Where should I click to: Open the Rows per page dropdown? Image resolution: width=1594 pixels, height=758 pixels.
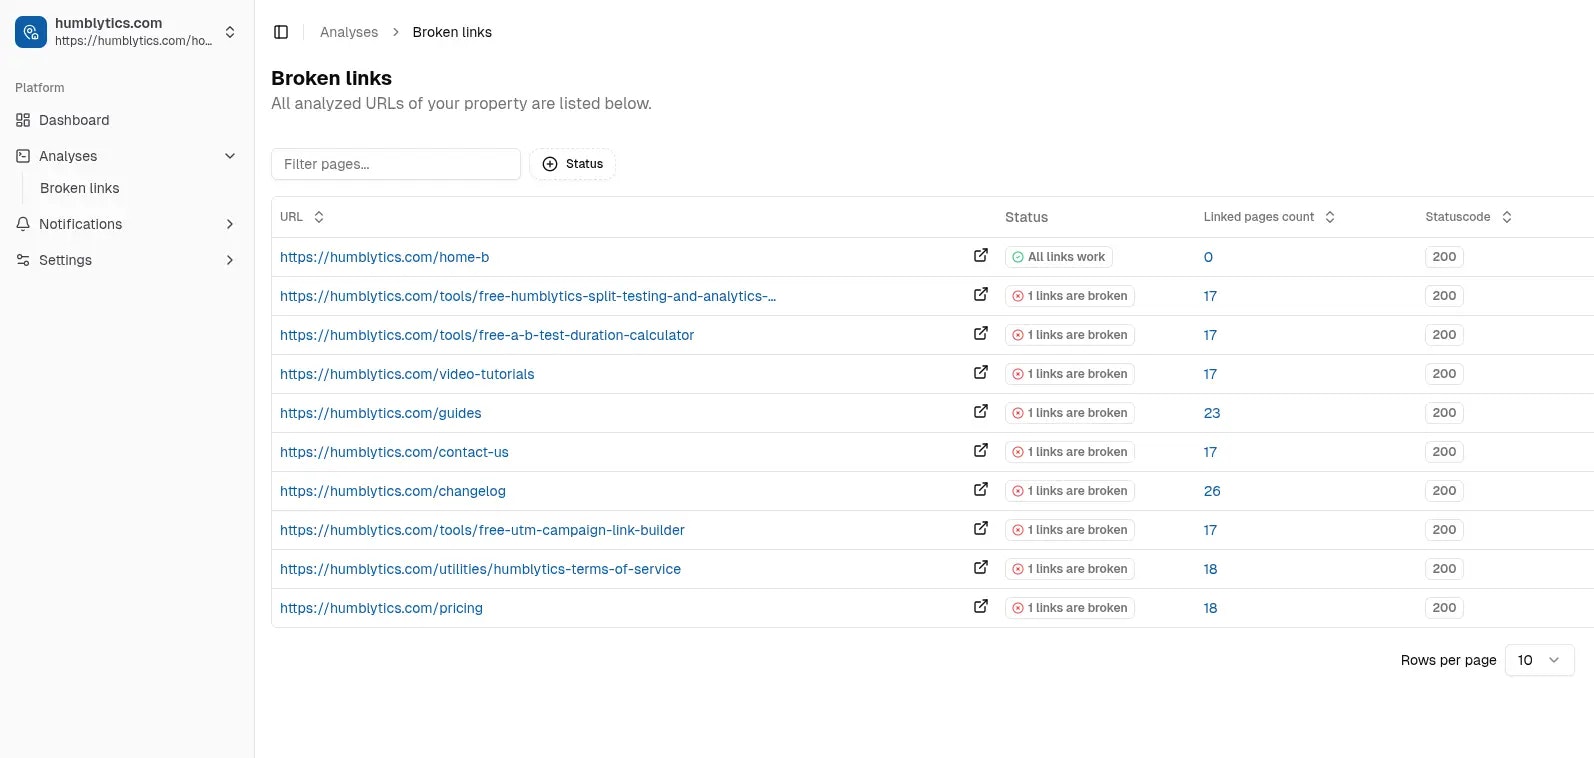click(1539, 660)
